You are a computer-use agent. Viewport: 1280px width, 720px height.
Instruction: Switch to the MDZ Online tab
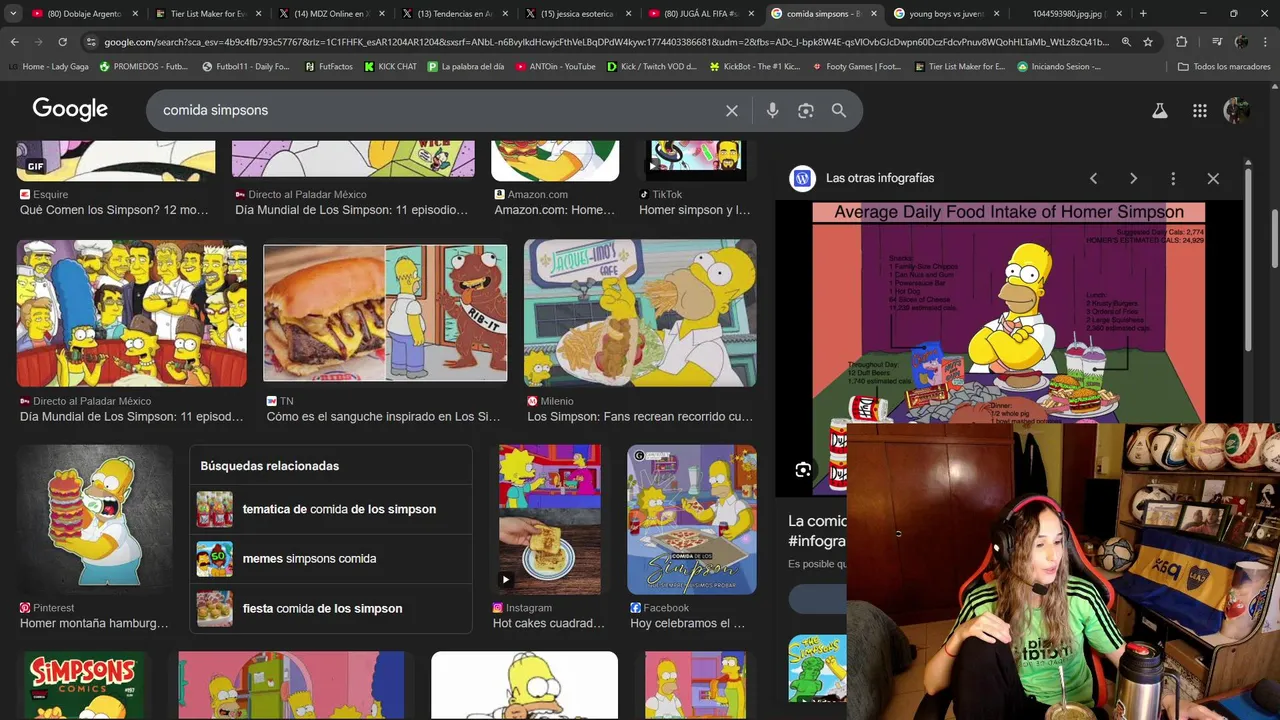331,14
